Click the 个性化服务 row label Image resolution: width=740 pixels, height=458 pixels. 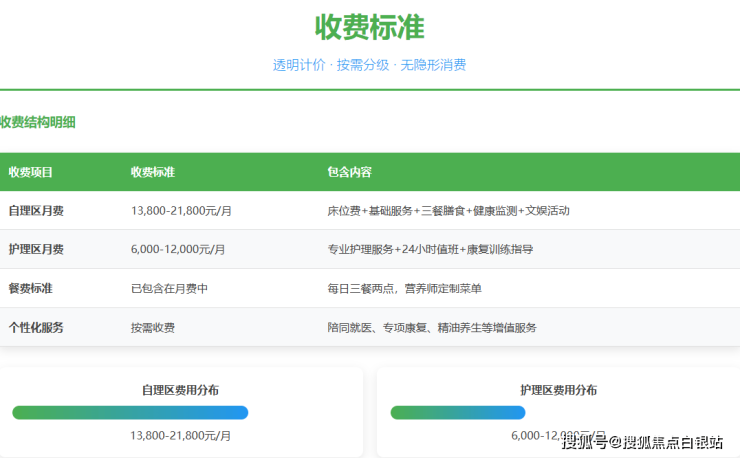pos(36,327)
